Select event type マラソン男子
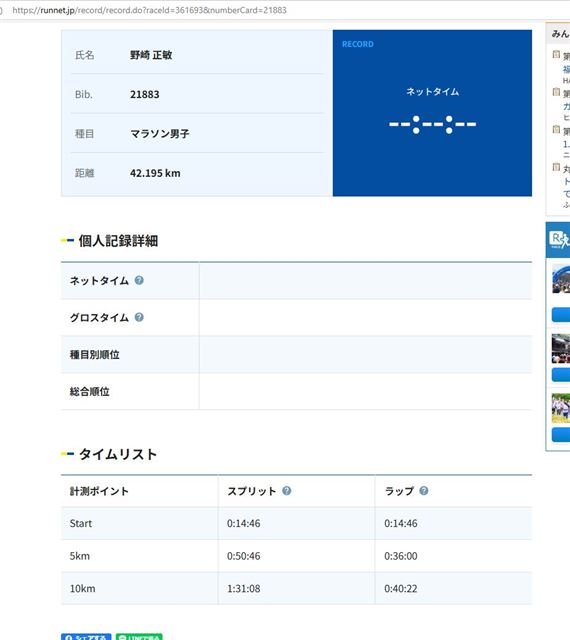The width and height of the screenshot is (570, 640). click(160, 134)
